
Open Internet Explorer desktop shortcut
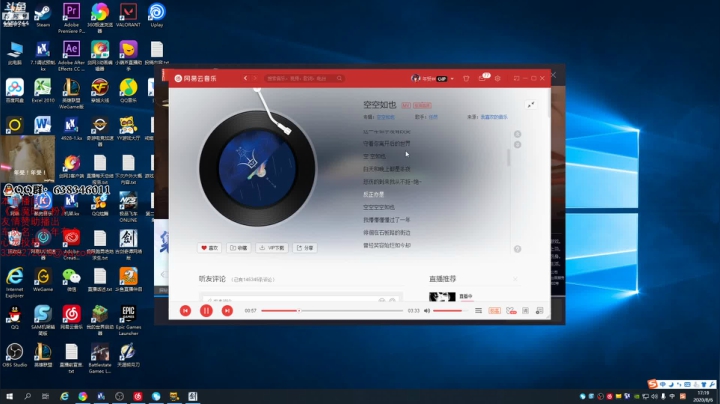14,283
